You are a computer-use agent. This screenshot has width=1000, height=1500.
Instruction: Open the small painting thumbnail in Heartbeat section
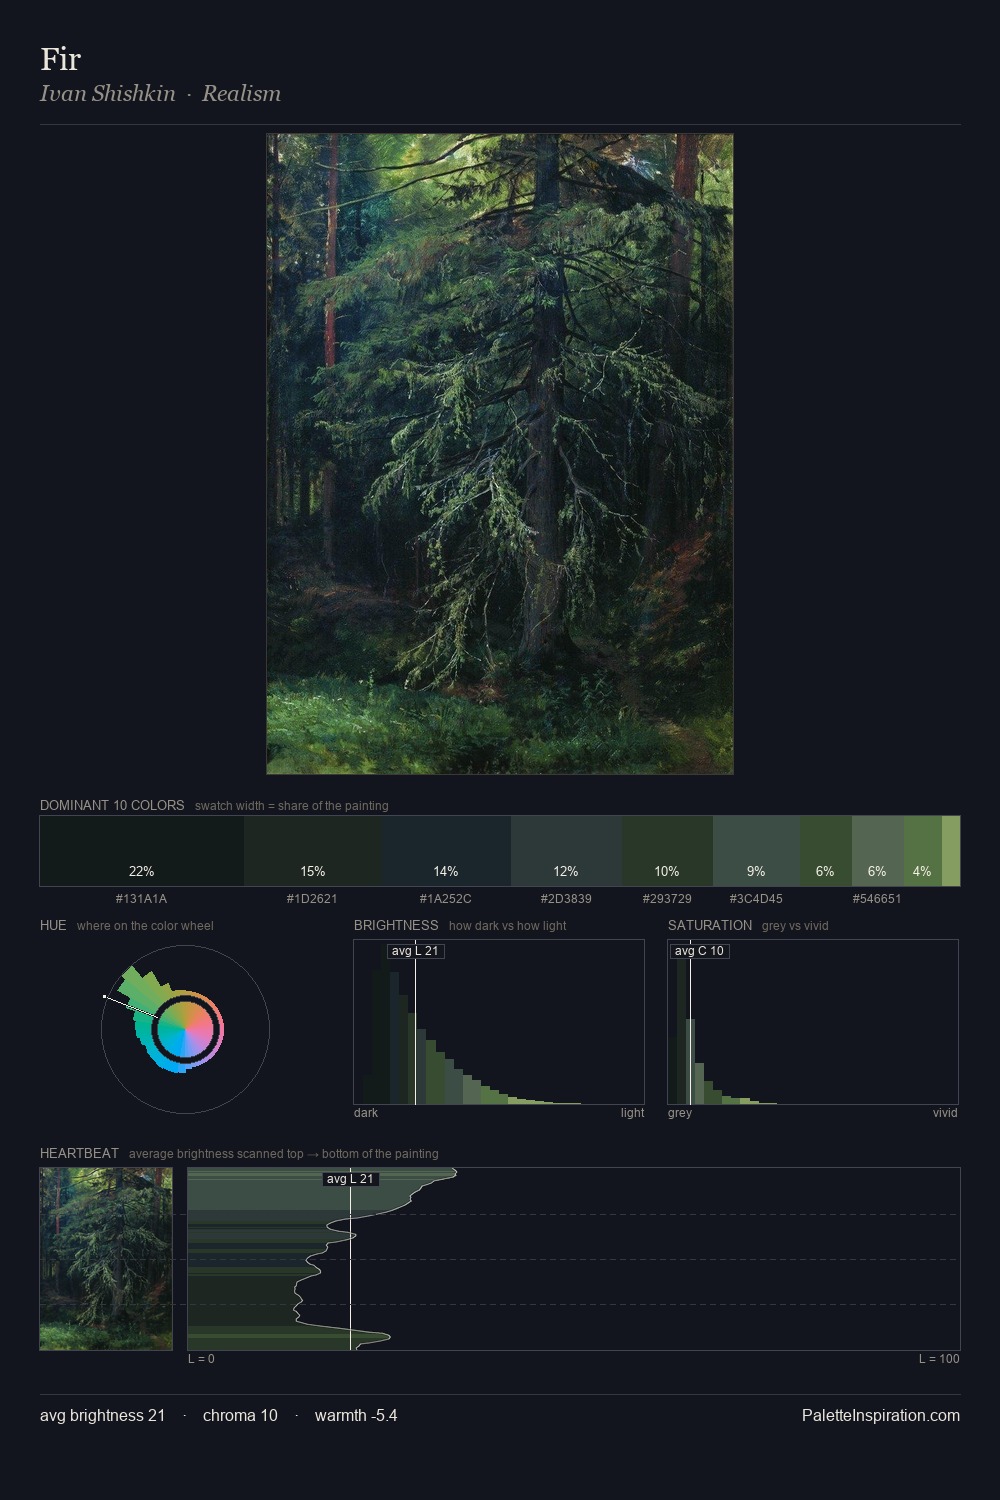click(106, 1259)
